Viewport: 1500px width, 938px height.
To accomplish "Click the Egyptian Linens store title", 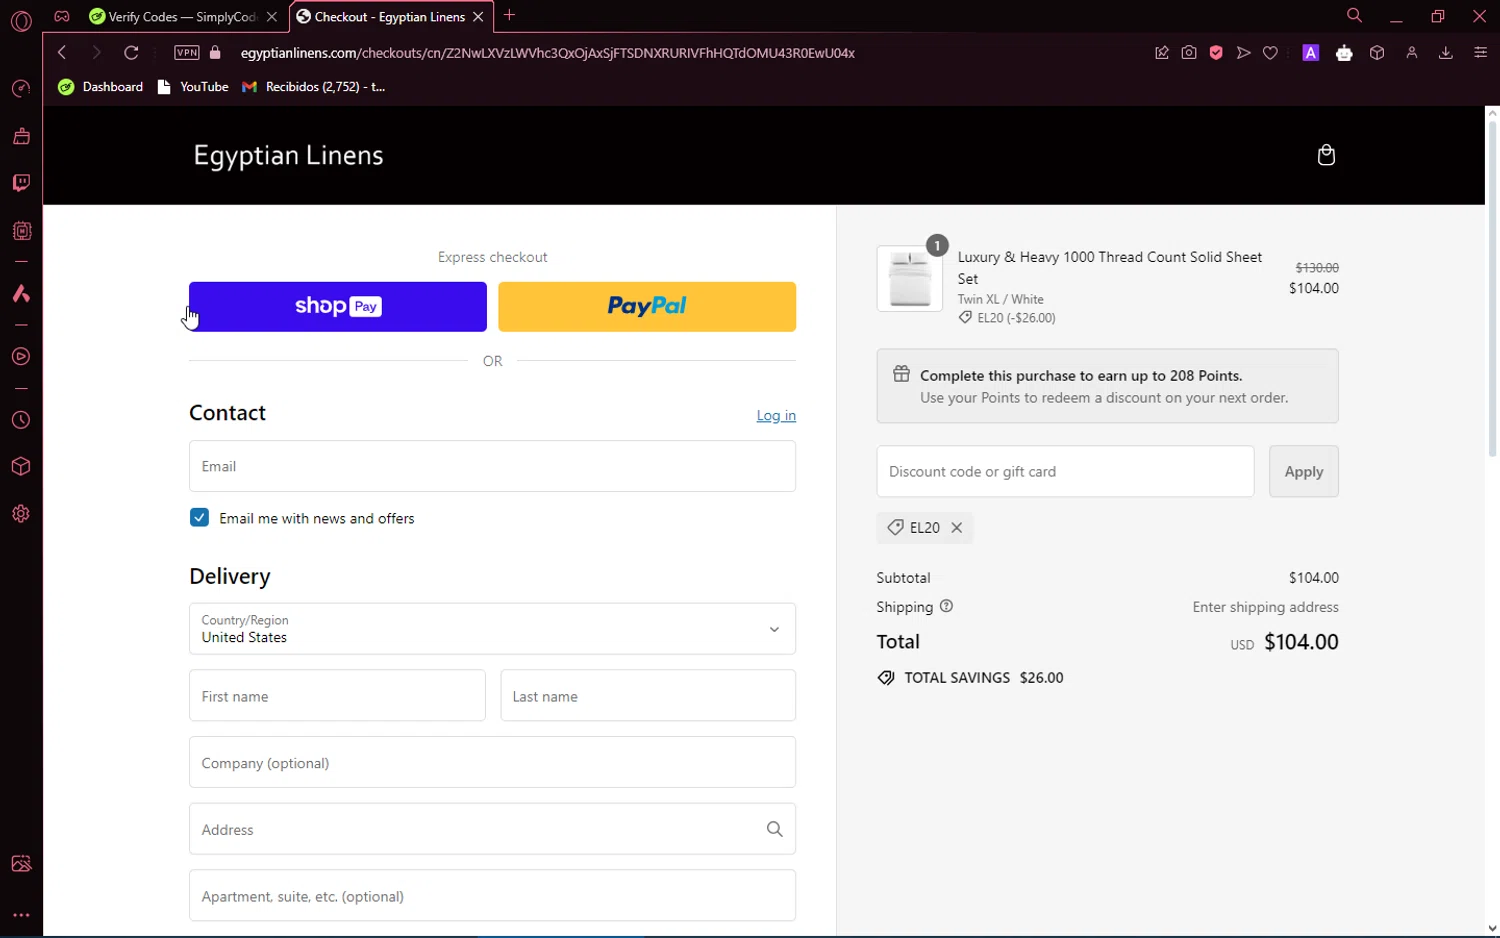I will (x=288, y=156).
